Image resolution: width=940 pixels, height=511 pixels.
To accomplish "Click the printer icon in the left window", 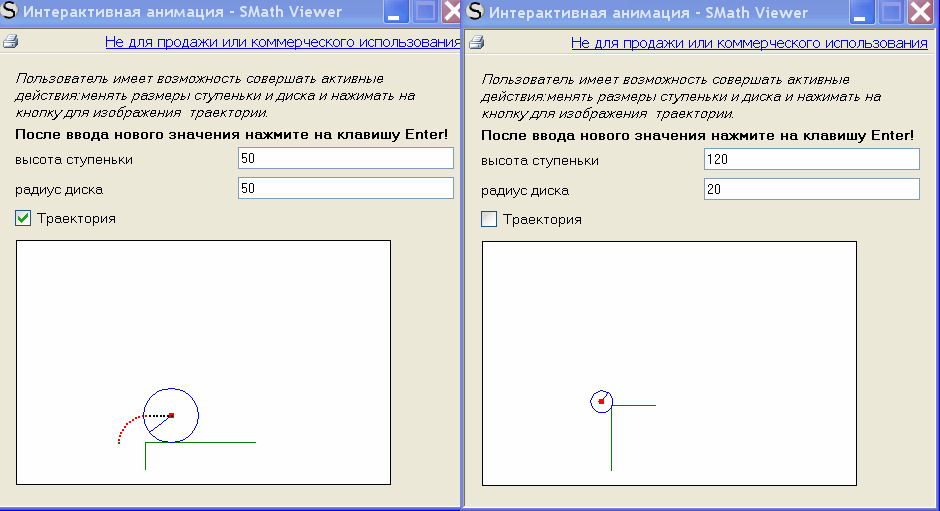I will [10, 43].
